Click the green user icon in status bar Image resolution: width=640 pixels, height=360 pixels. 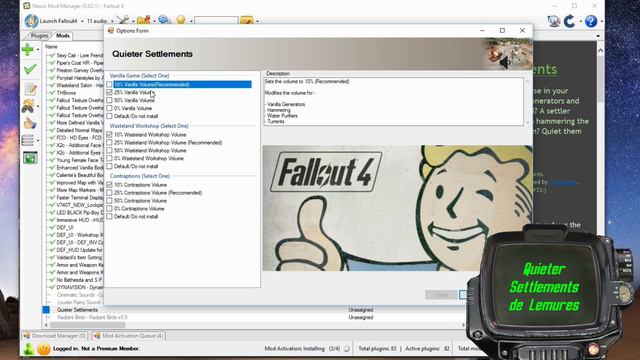29,349
